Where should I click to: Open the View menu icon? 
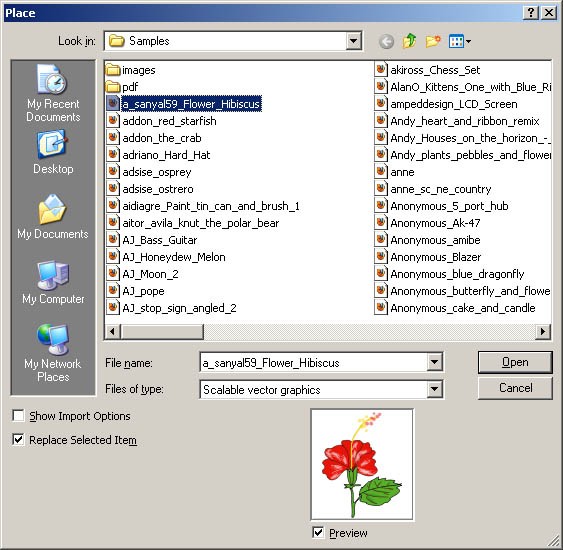point(460,41)
